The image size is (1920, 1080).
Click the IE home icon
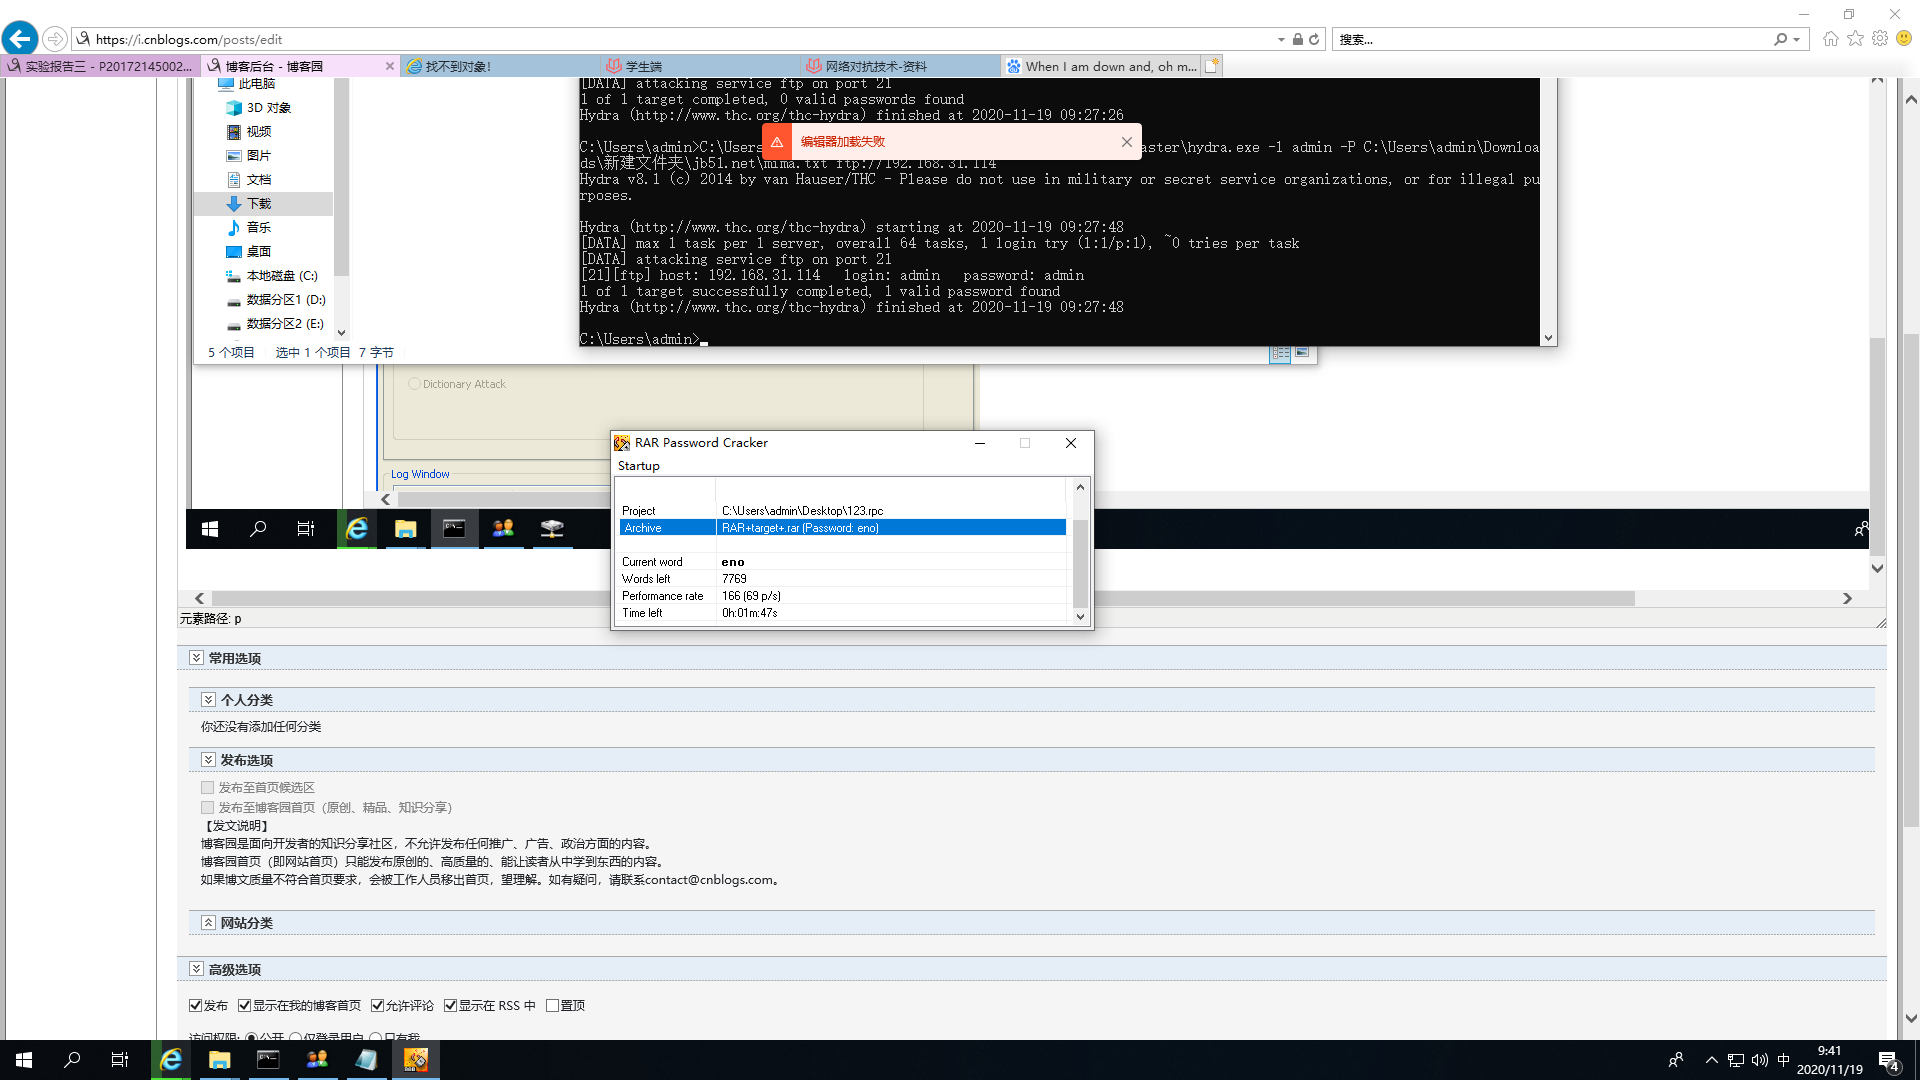tap(1830, 39)
